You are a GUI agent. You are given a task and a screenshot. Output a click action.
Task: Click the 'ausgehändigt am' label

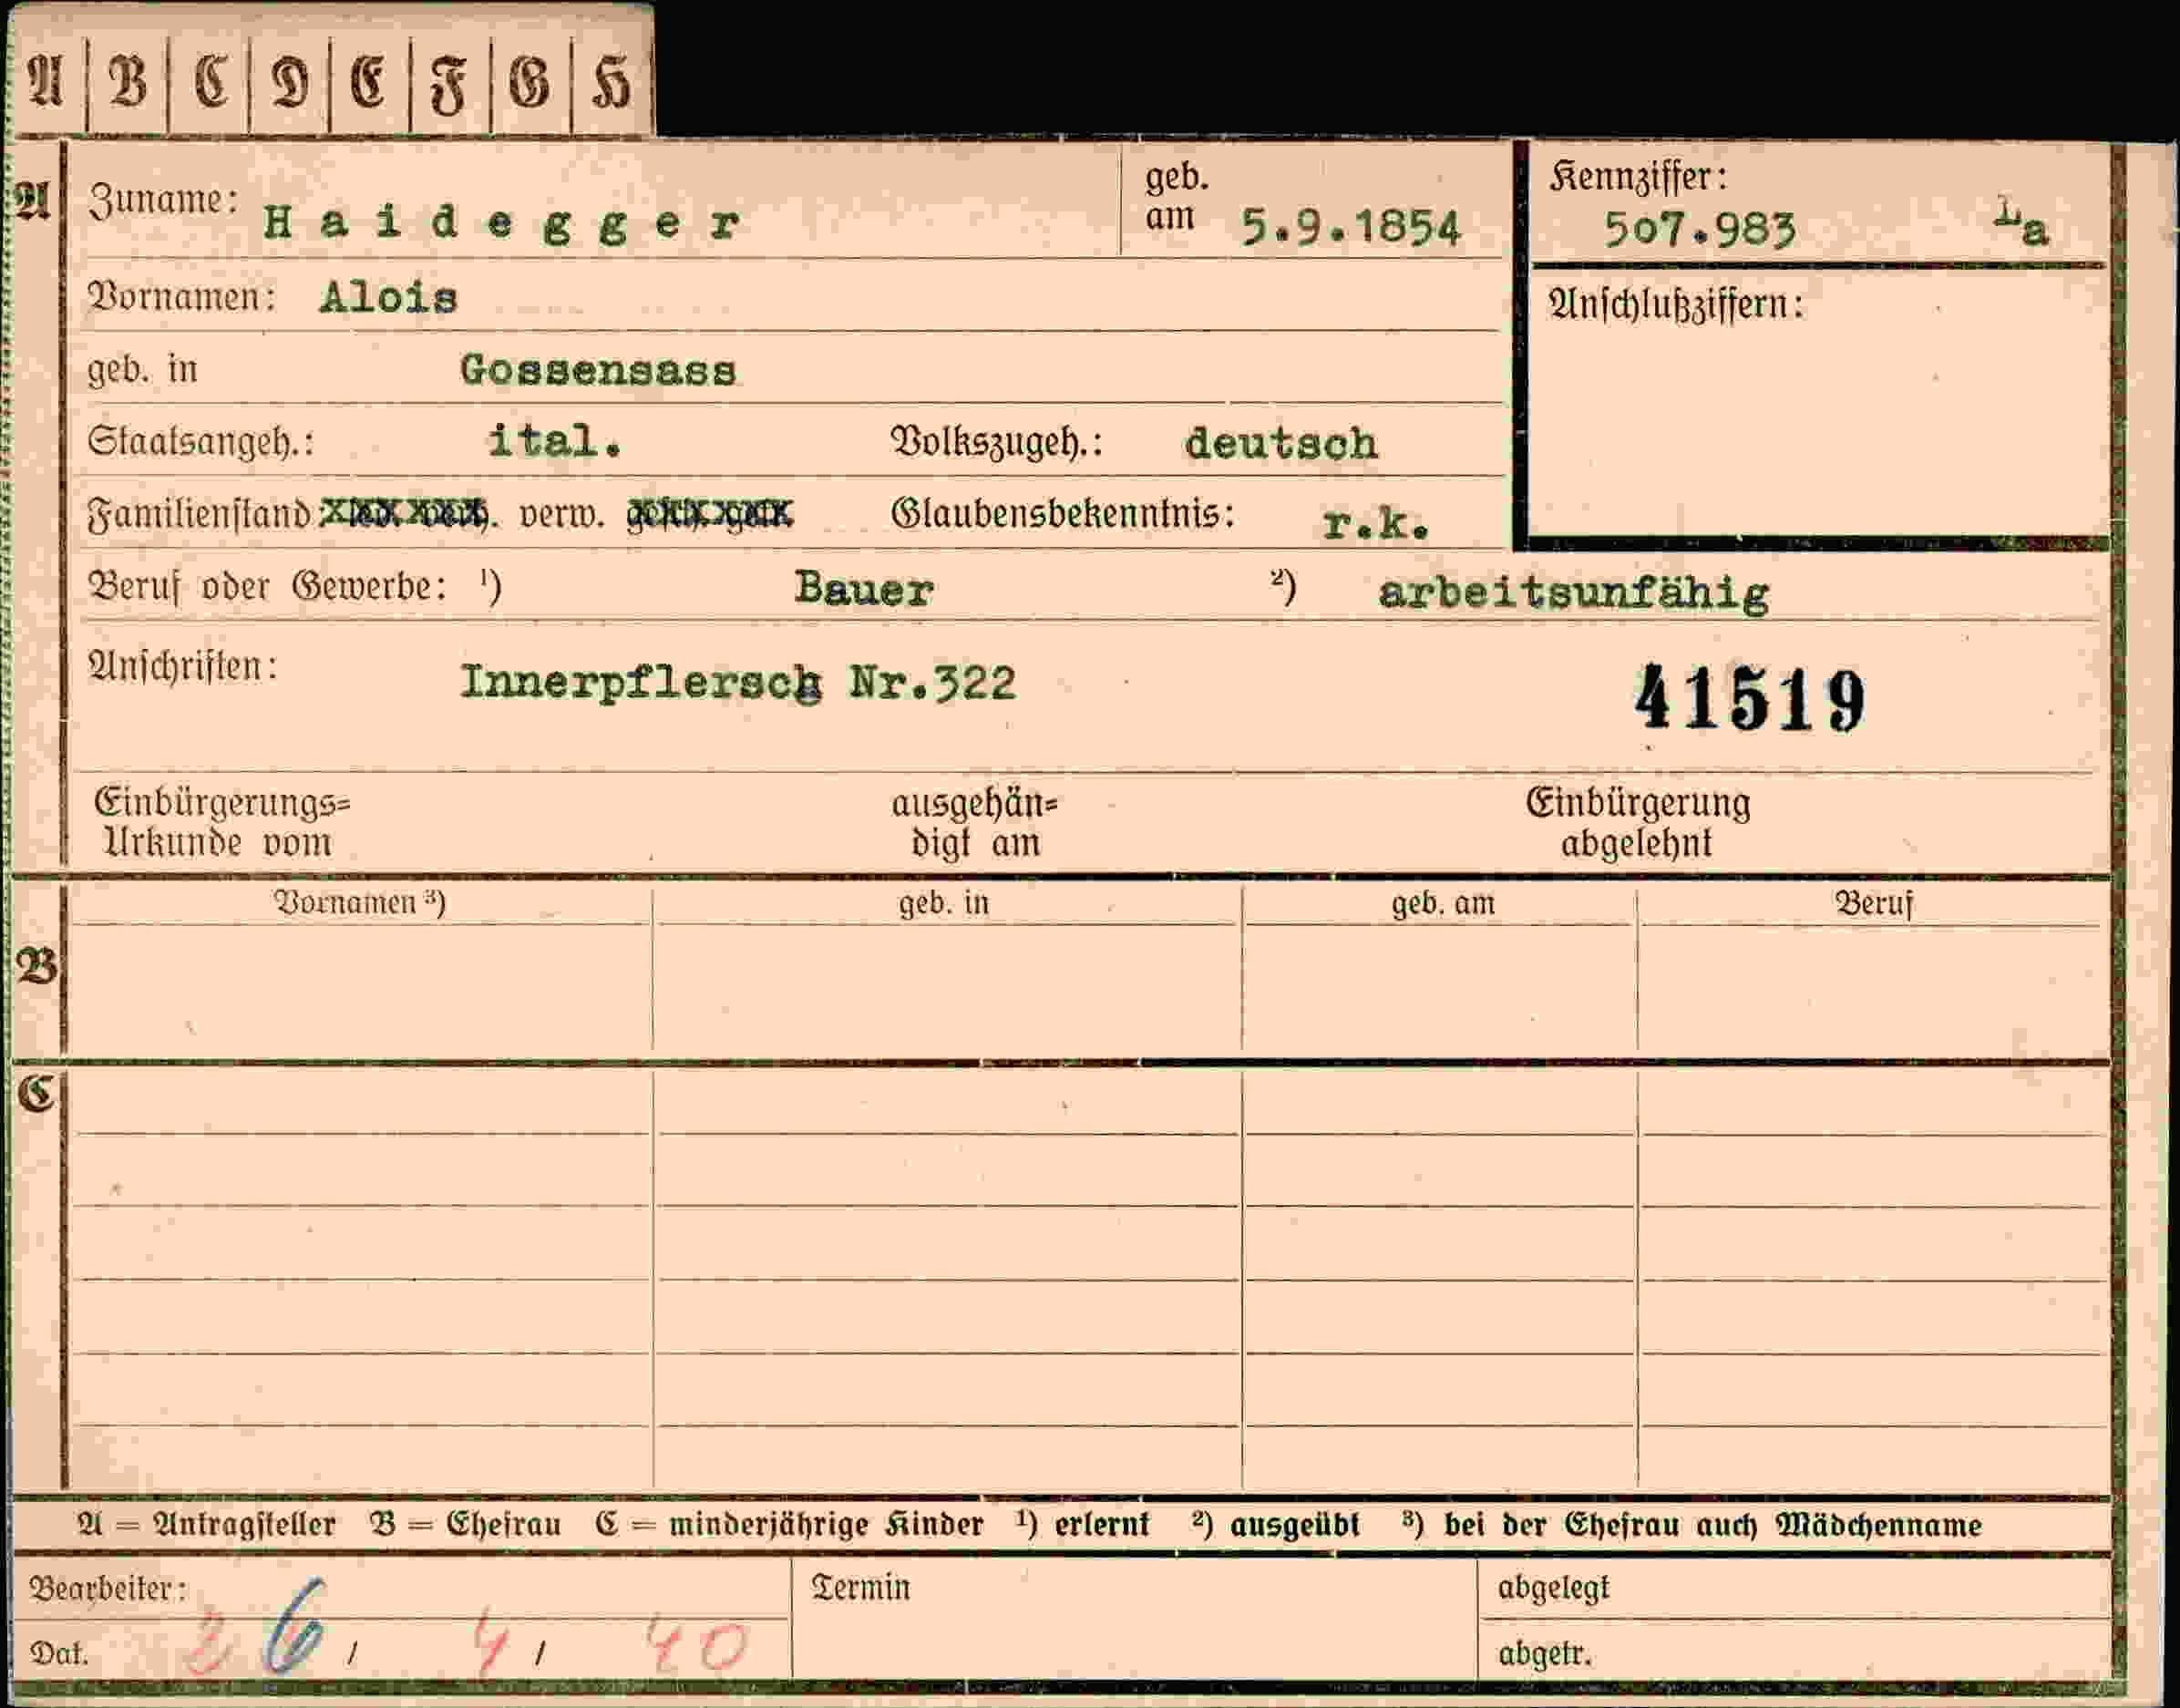coord(975,824)
